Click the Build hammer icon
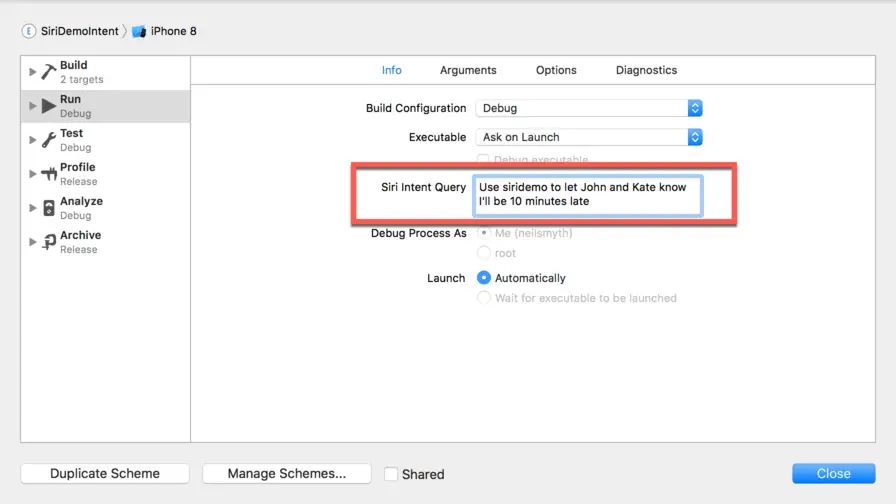Viewport: 896px width, 504px height. pos(48,72)
